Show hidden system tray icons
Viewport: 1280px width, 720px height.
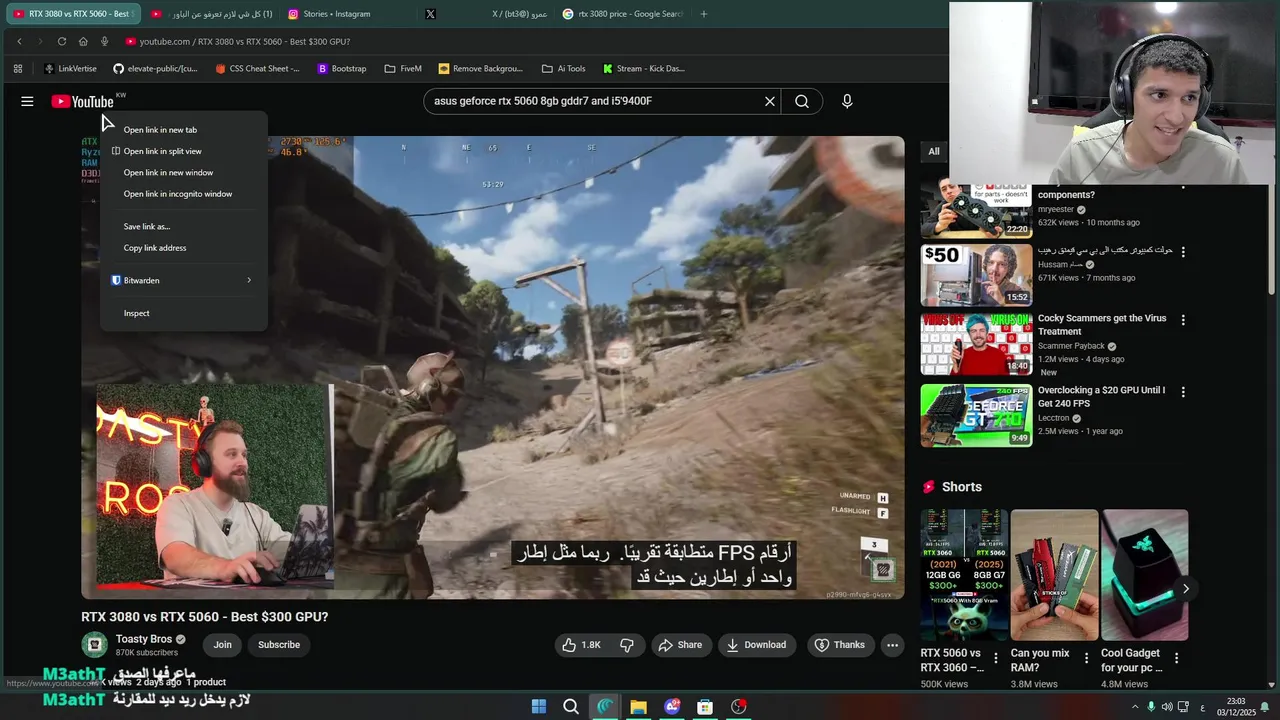[1135, 707]
